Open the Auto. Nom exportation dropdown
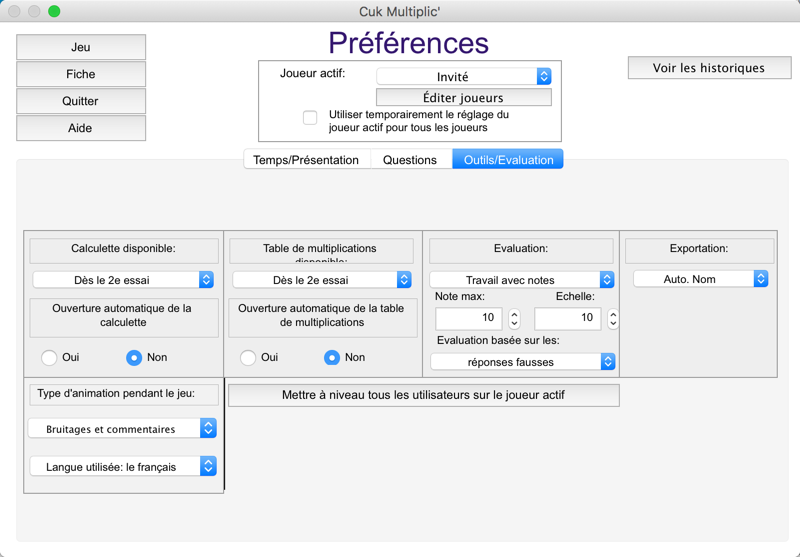Screen dimensions: 800x557 [701, 279]
